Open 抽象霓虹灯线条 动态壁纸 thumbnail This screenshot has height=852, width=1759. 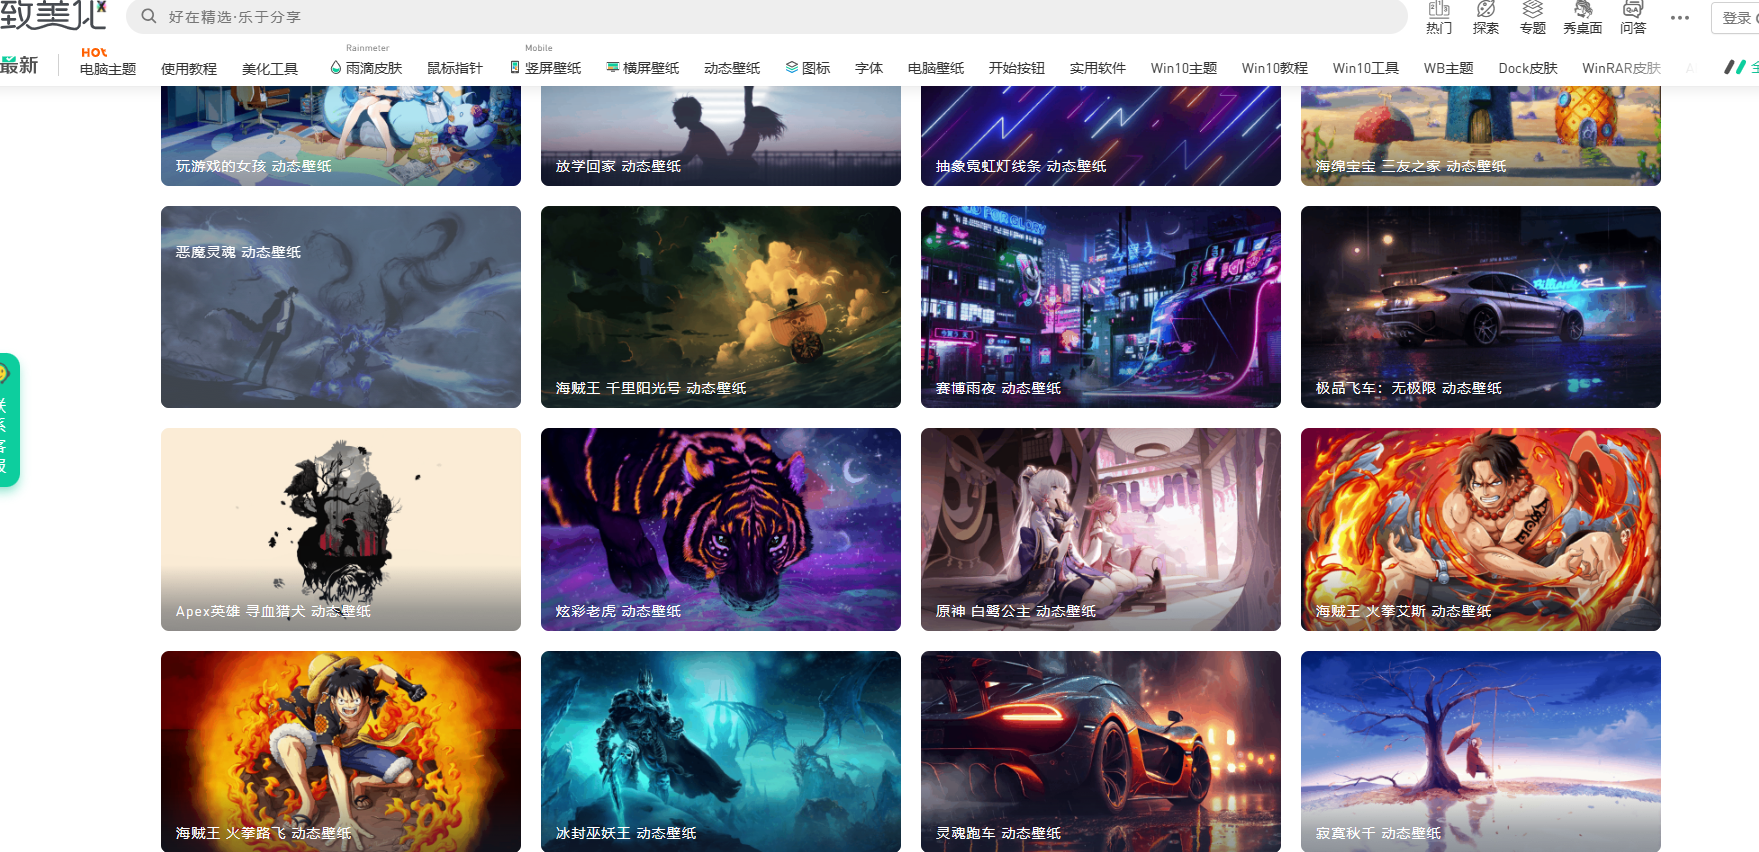[x=1101, y=136]
